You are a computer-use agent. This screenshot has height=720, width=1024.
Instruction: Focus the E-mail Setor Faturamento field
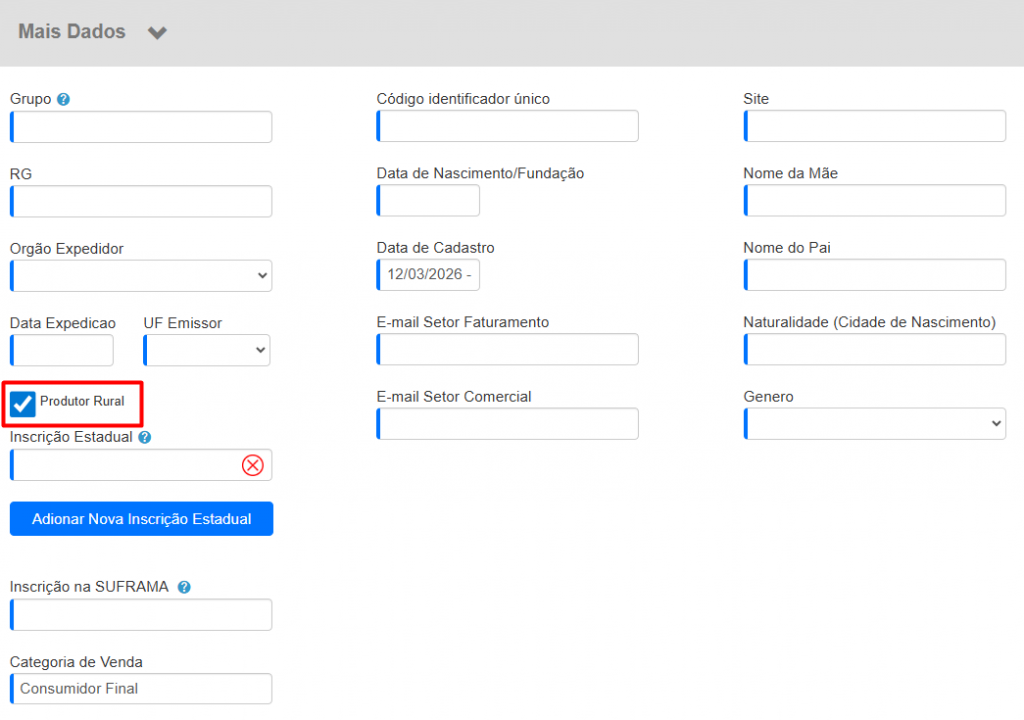[508, 350]
